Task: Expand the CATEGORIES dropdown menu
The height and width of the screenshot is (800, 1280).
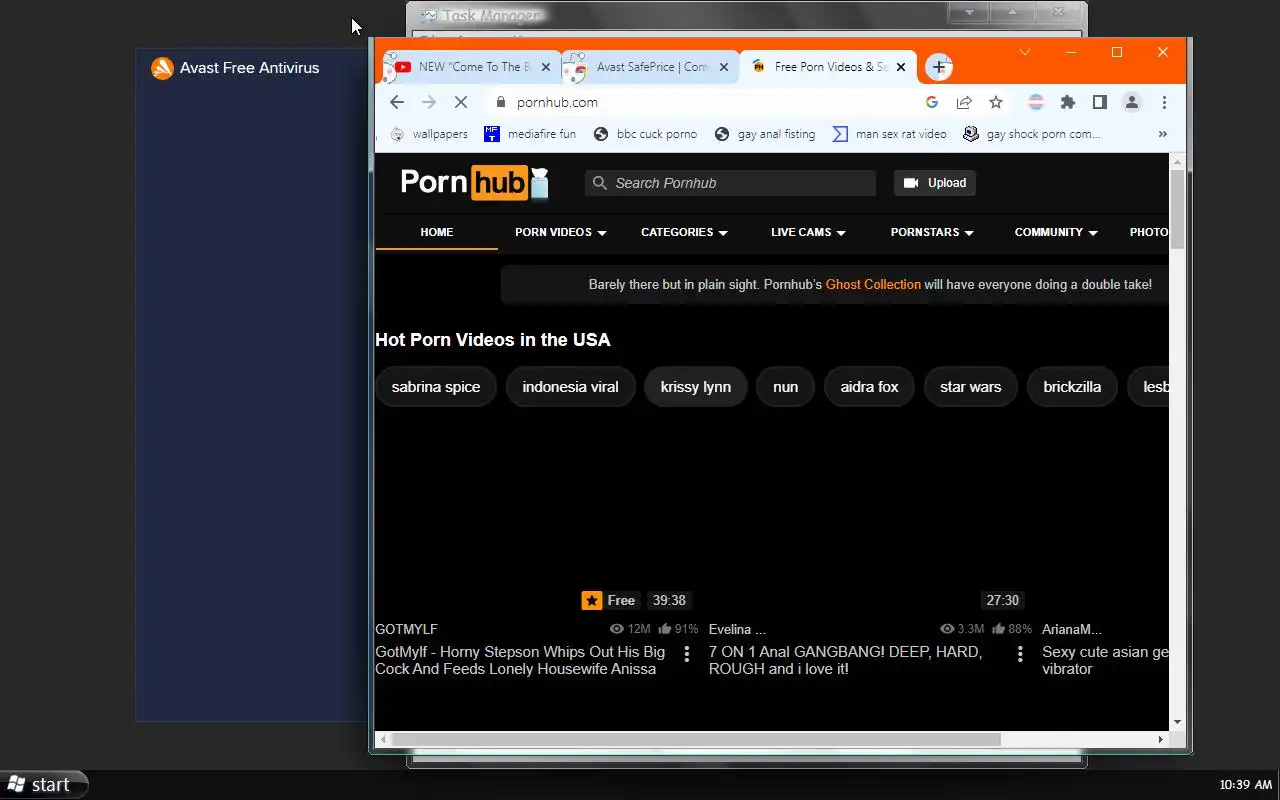Action: coord(685,232)
